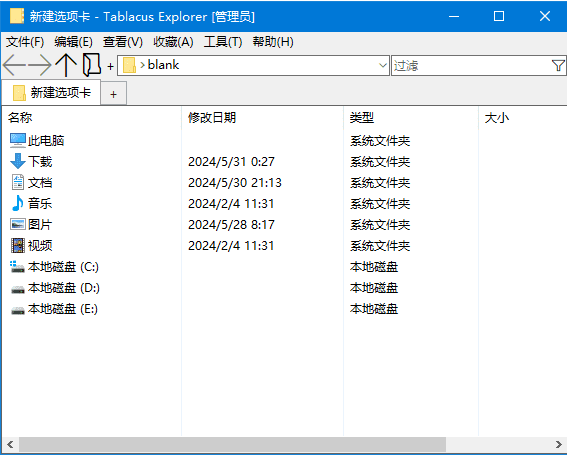567x456 pixels.
Task: Add a new tab with plus button
Action: [114, 94]
